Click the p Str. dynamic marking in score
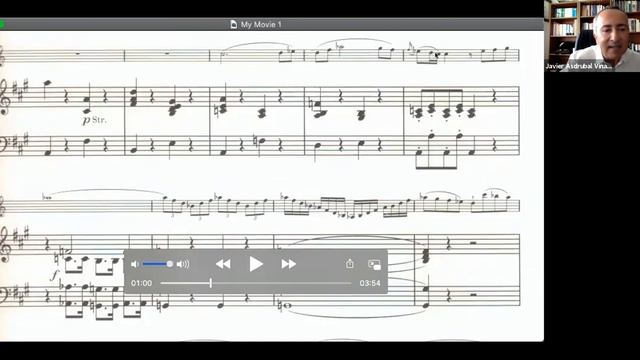 pos(94,120)
